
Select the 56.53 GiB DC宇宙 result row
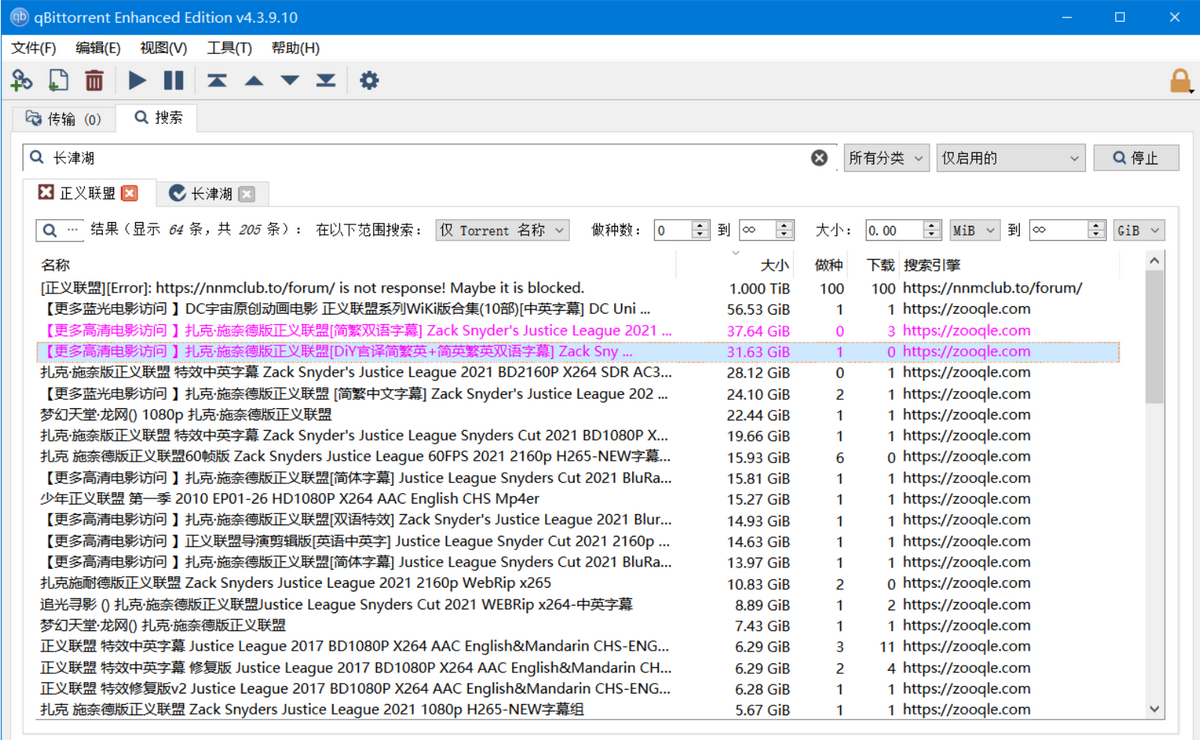578,309
